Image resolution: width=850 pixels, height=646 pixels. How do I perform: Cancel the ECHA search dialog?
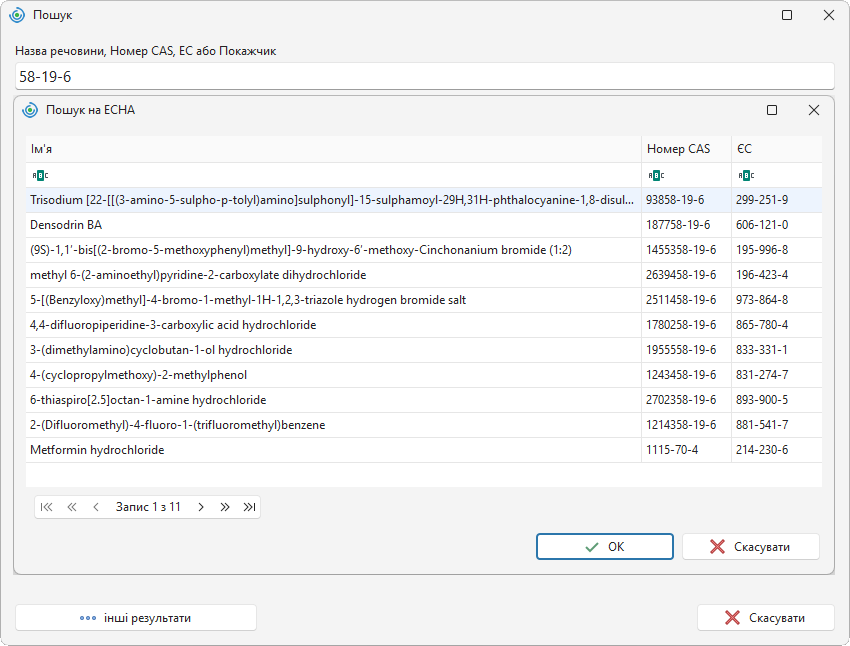tap(751, 546)
